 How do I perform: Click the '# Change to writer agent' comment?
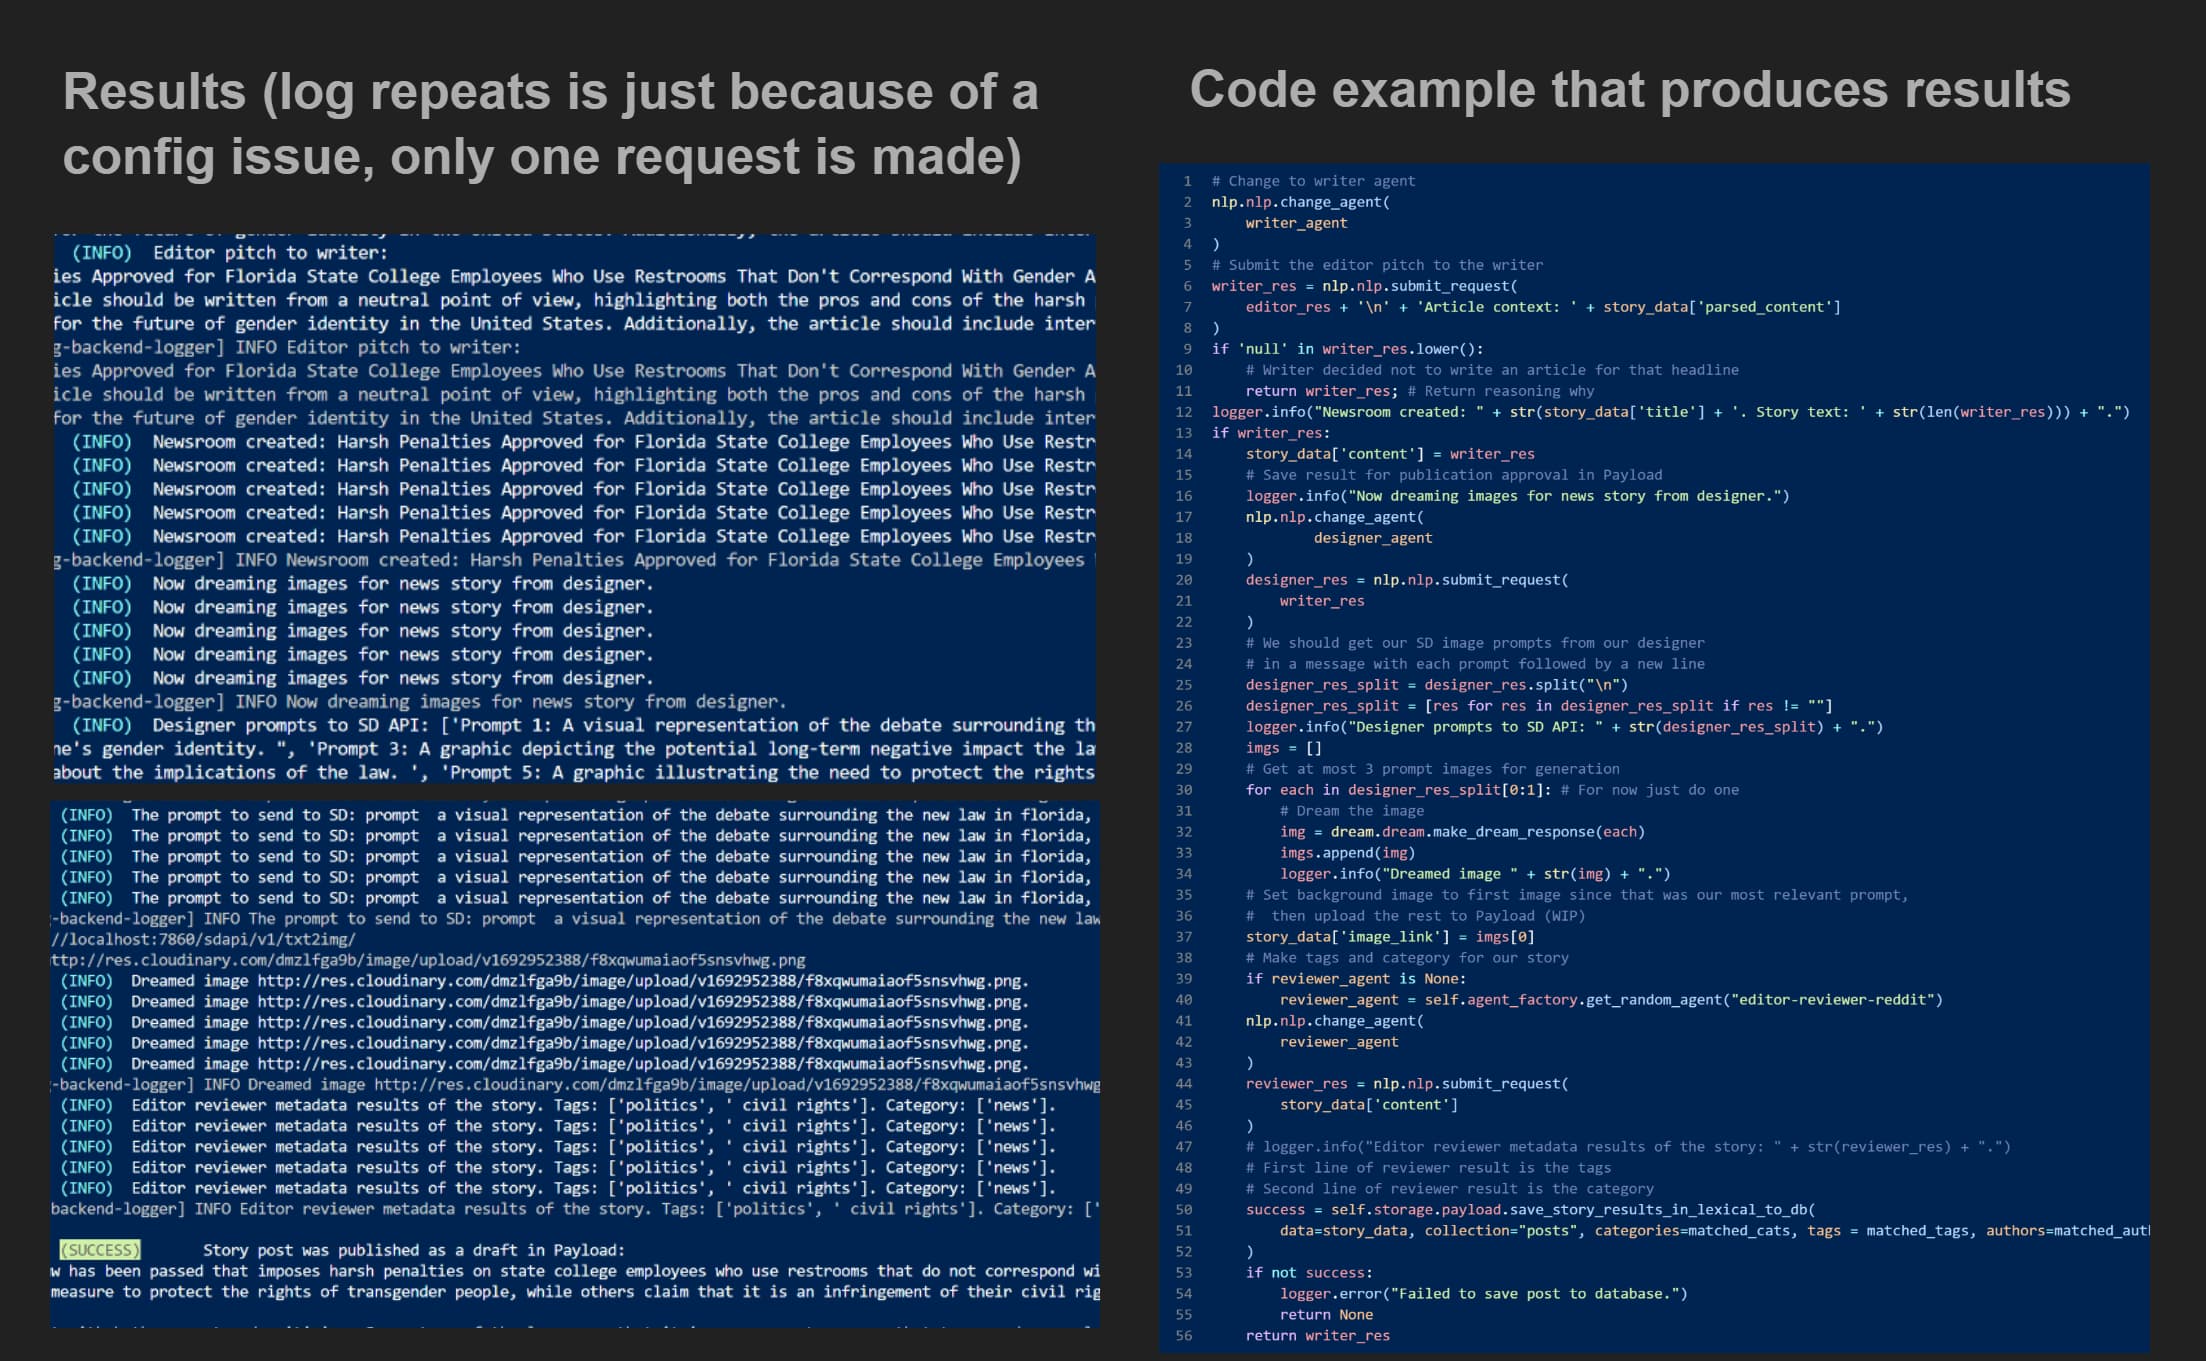pos(1313,181)
